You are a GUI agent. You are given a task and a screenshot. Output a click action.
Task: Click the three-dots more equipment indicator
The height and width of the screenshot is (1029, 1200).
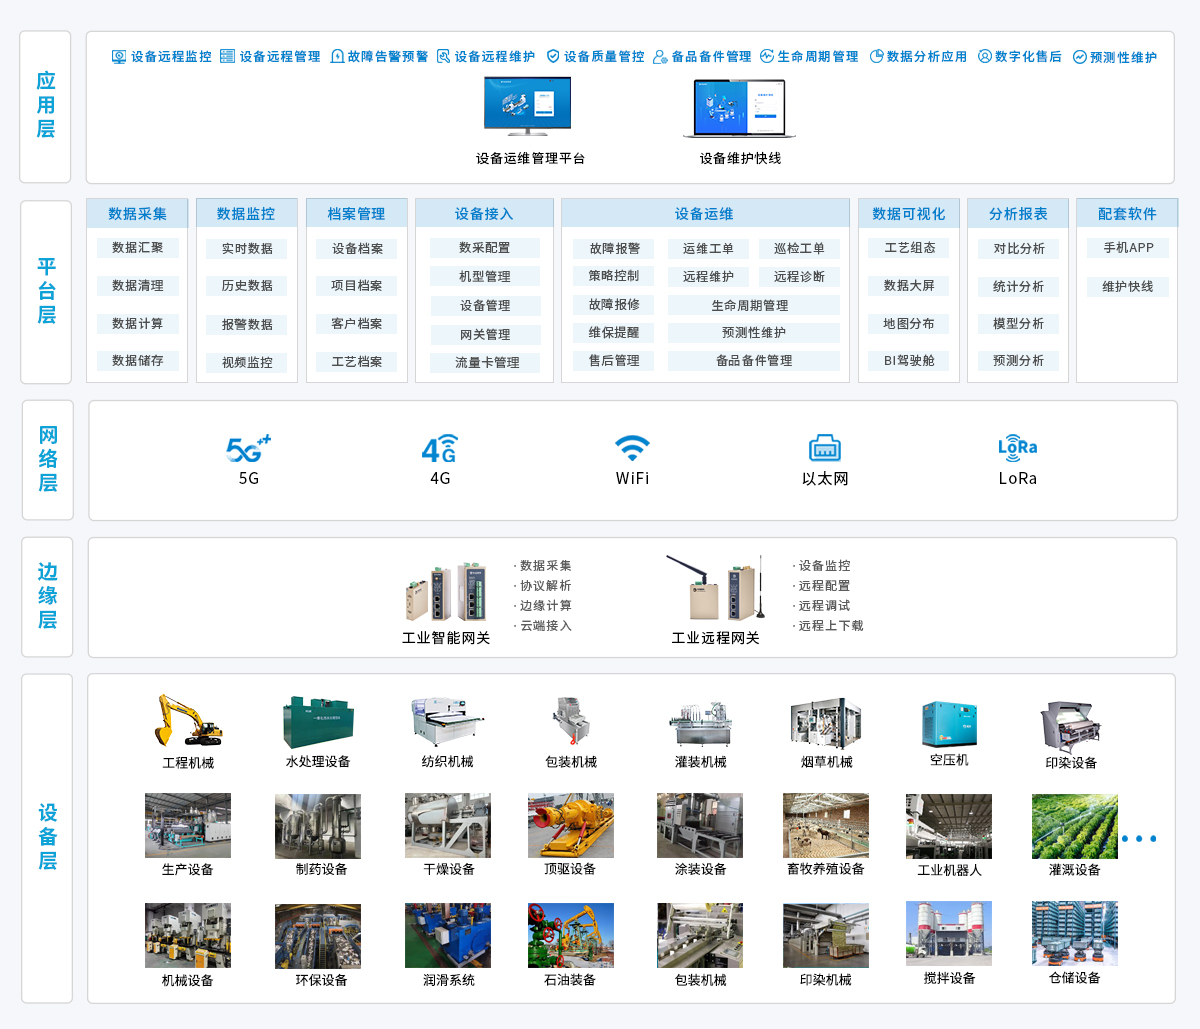[1139, 839]
